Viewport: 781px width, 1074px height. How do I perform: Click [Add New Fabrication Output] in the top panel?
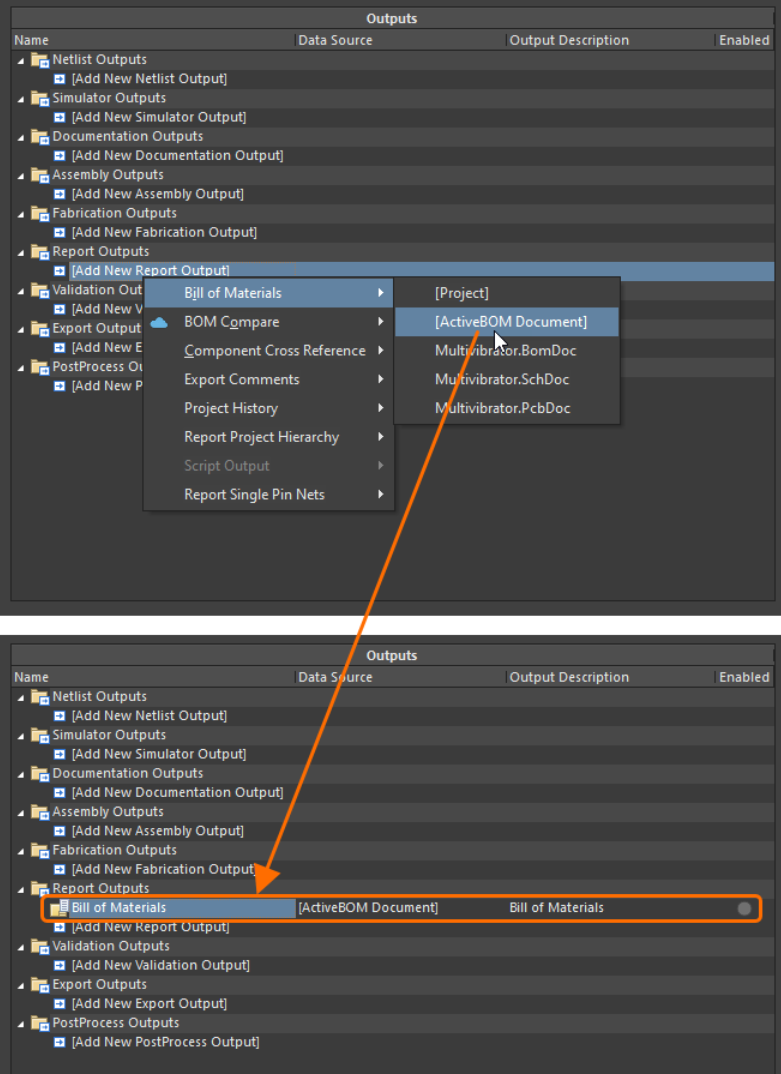164,232
